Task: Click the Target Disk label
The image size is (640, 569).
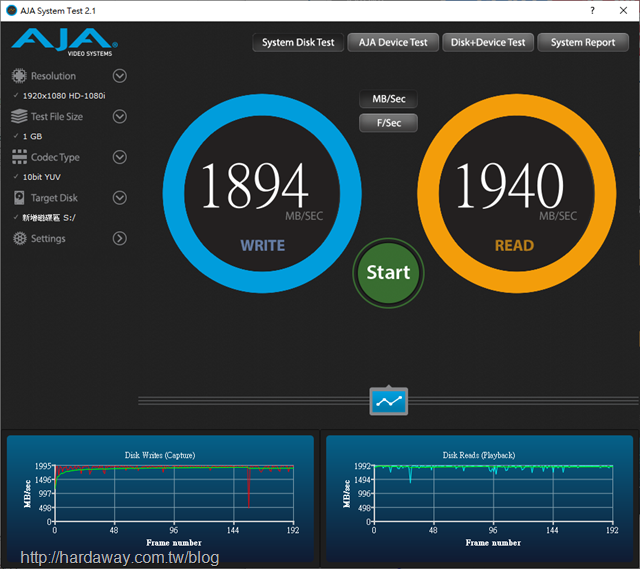Action: click(54, 198)
